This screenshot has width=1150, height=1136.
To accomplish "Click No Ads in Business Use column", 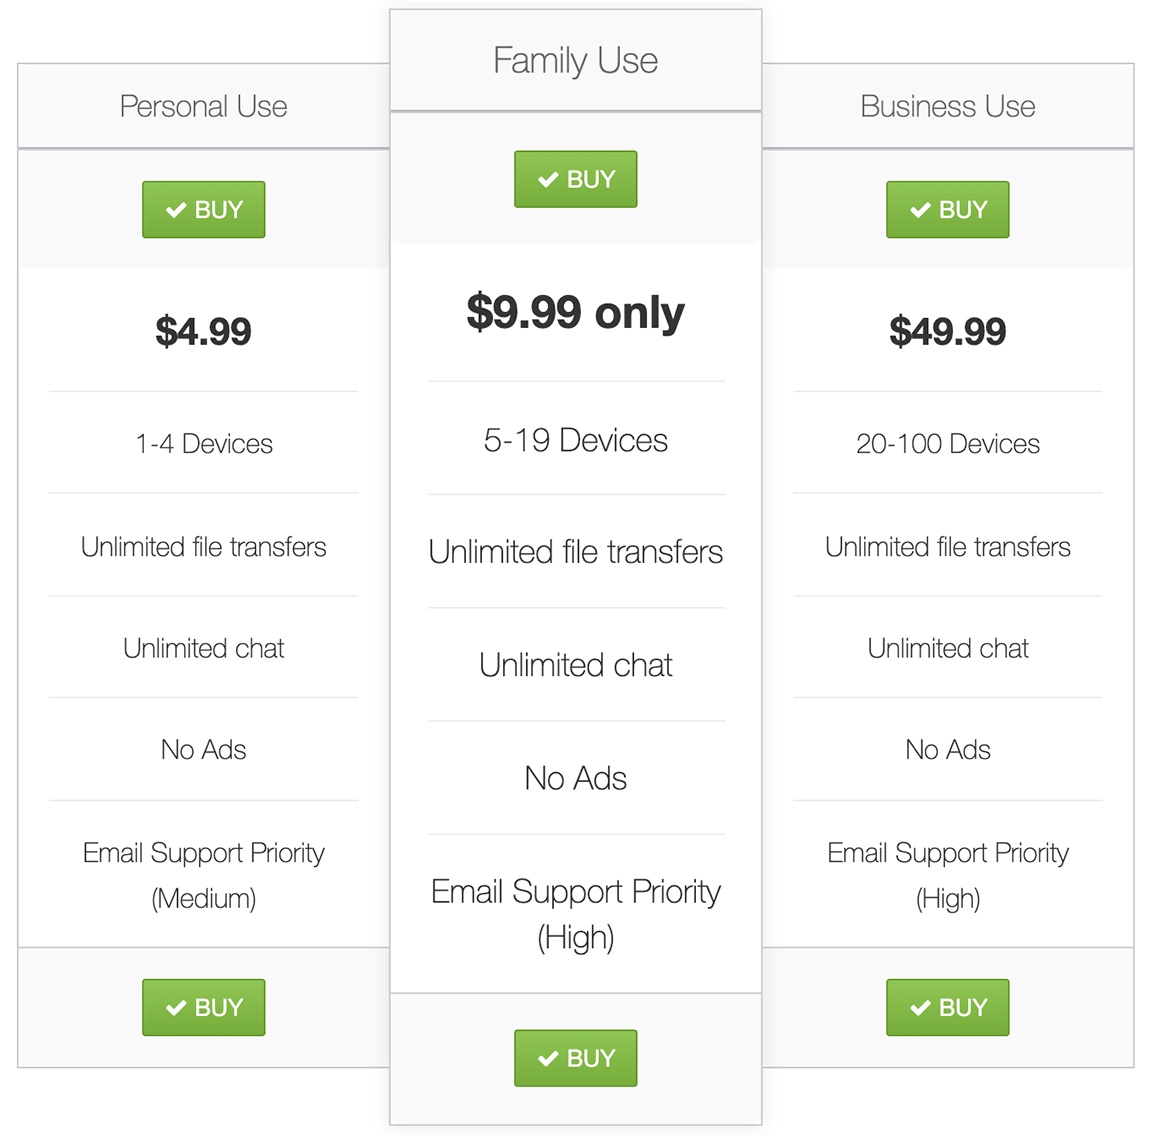I will click(x=947, y=750).
